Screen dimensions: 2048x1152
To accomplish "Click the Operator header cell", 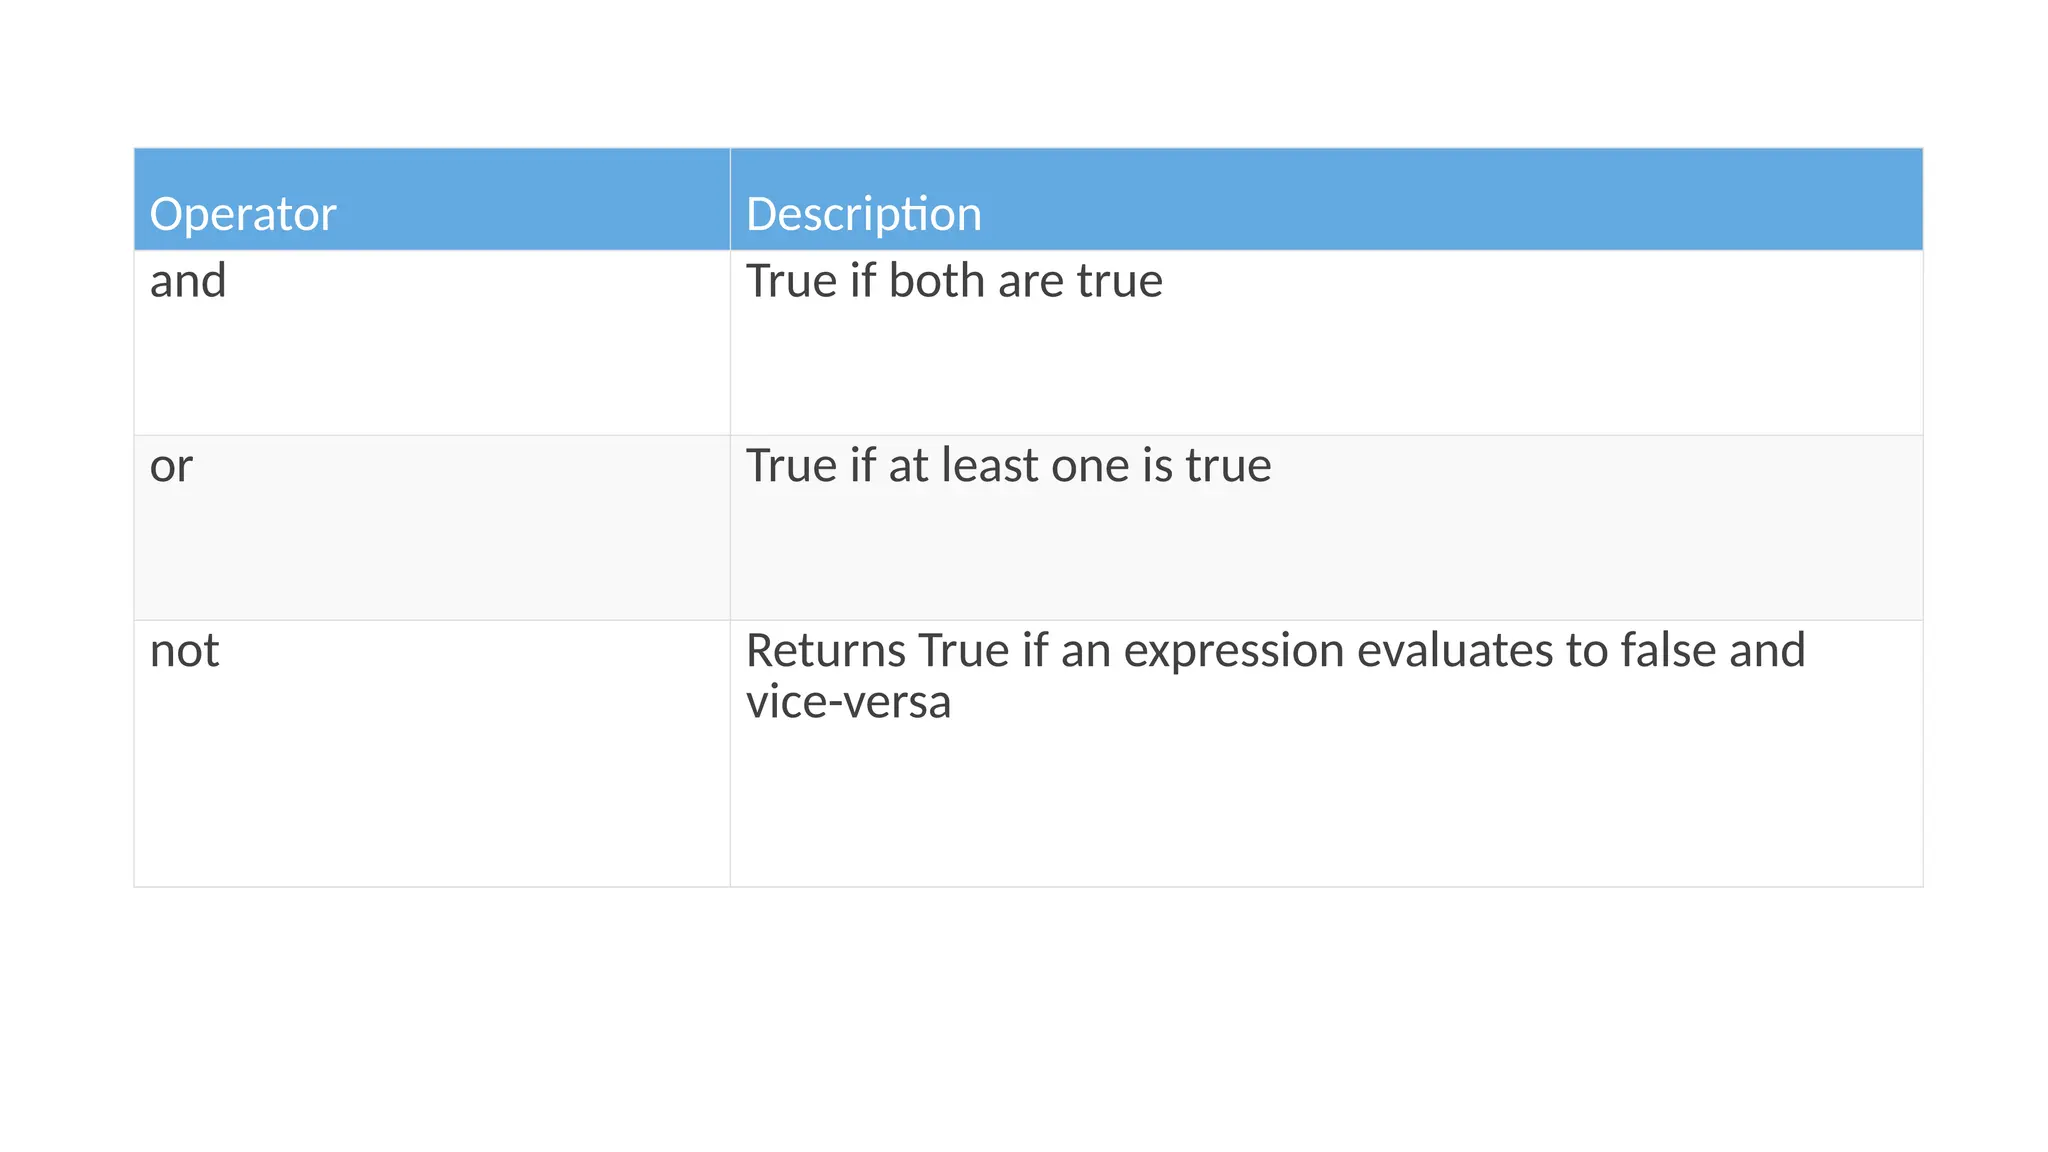I will click(243, 214).
